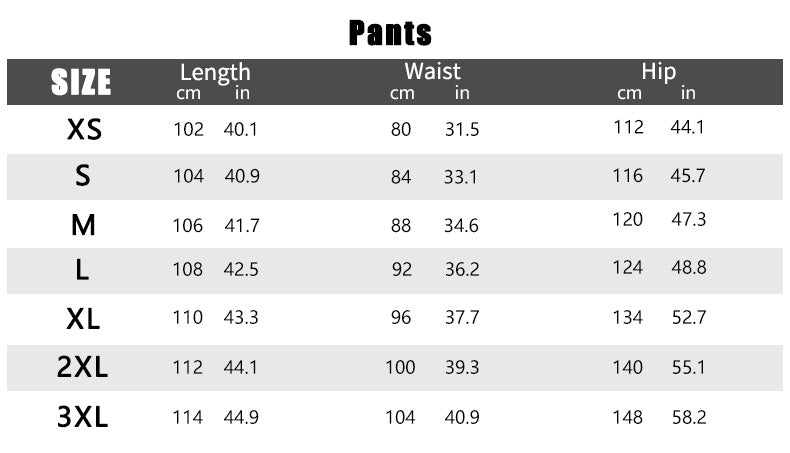Select the Length column header
This screenshot has width=790, height=453.
[215, 73]
